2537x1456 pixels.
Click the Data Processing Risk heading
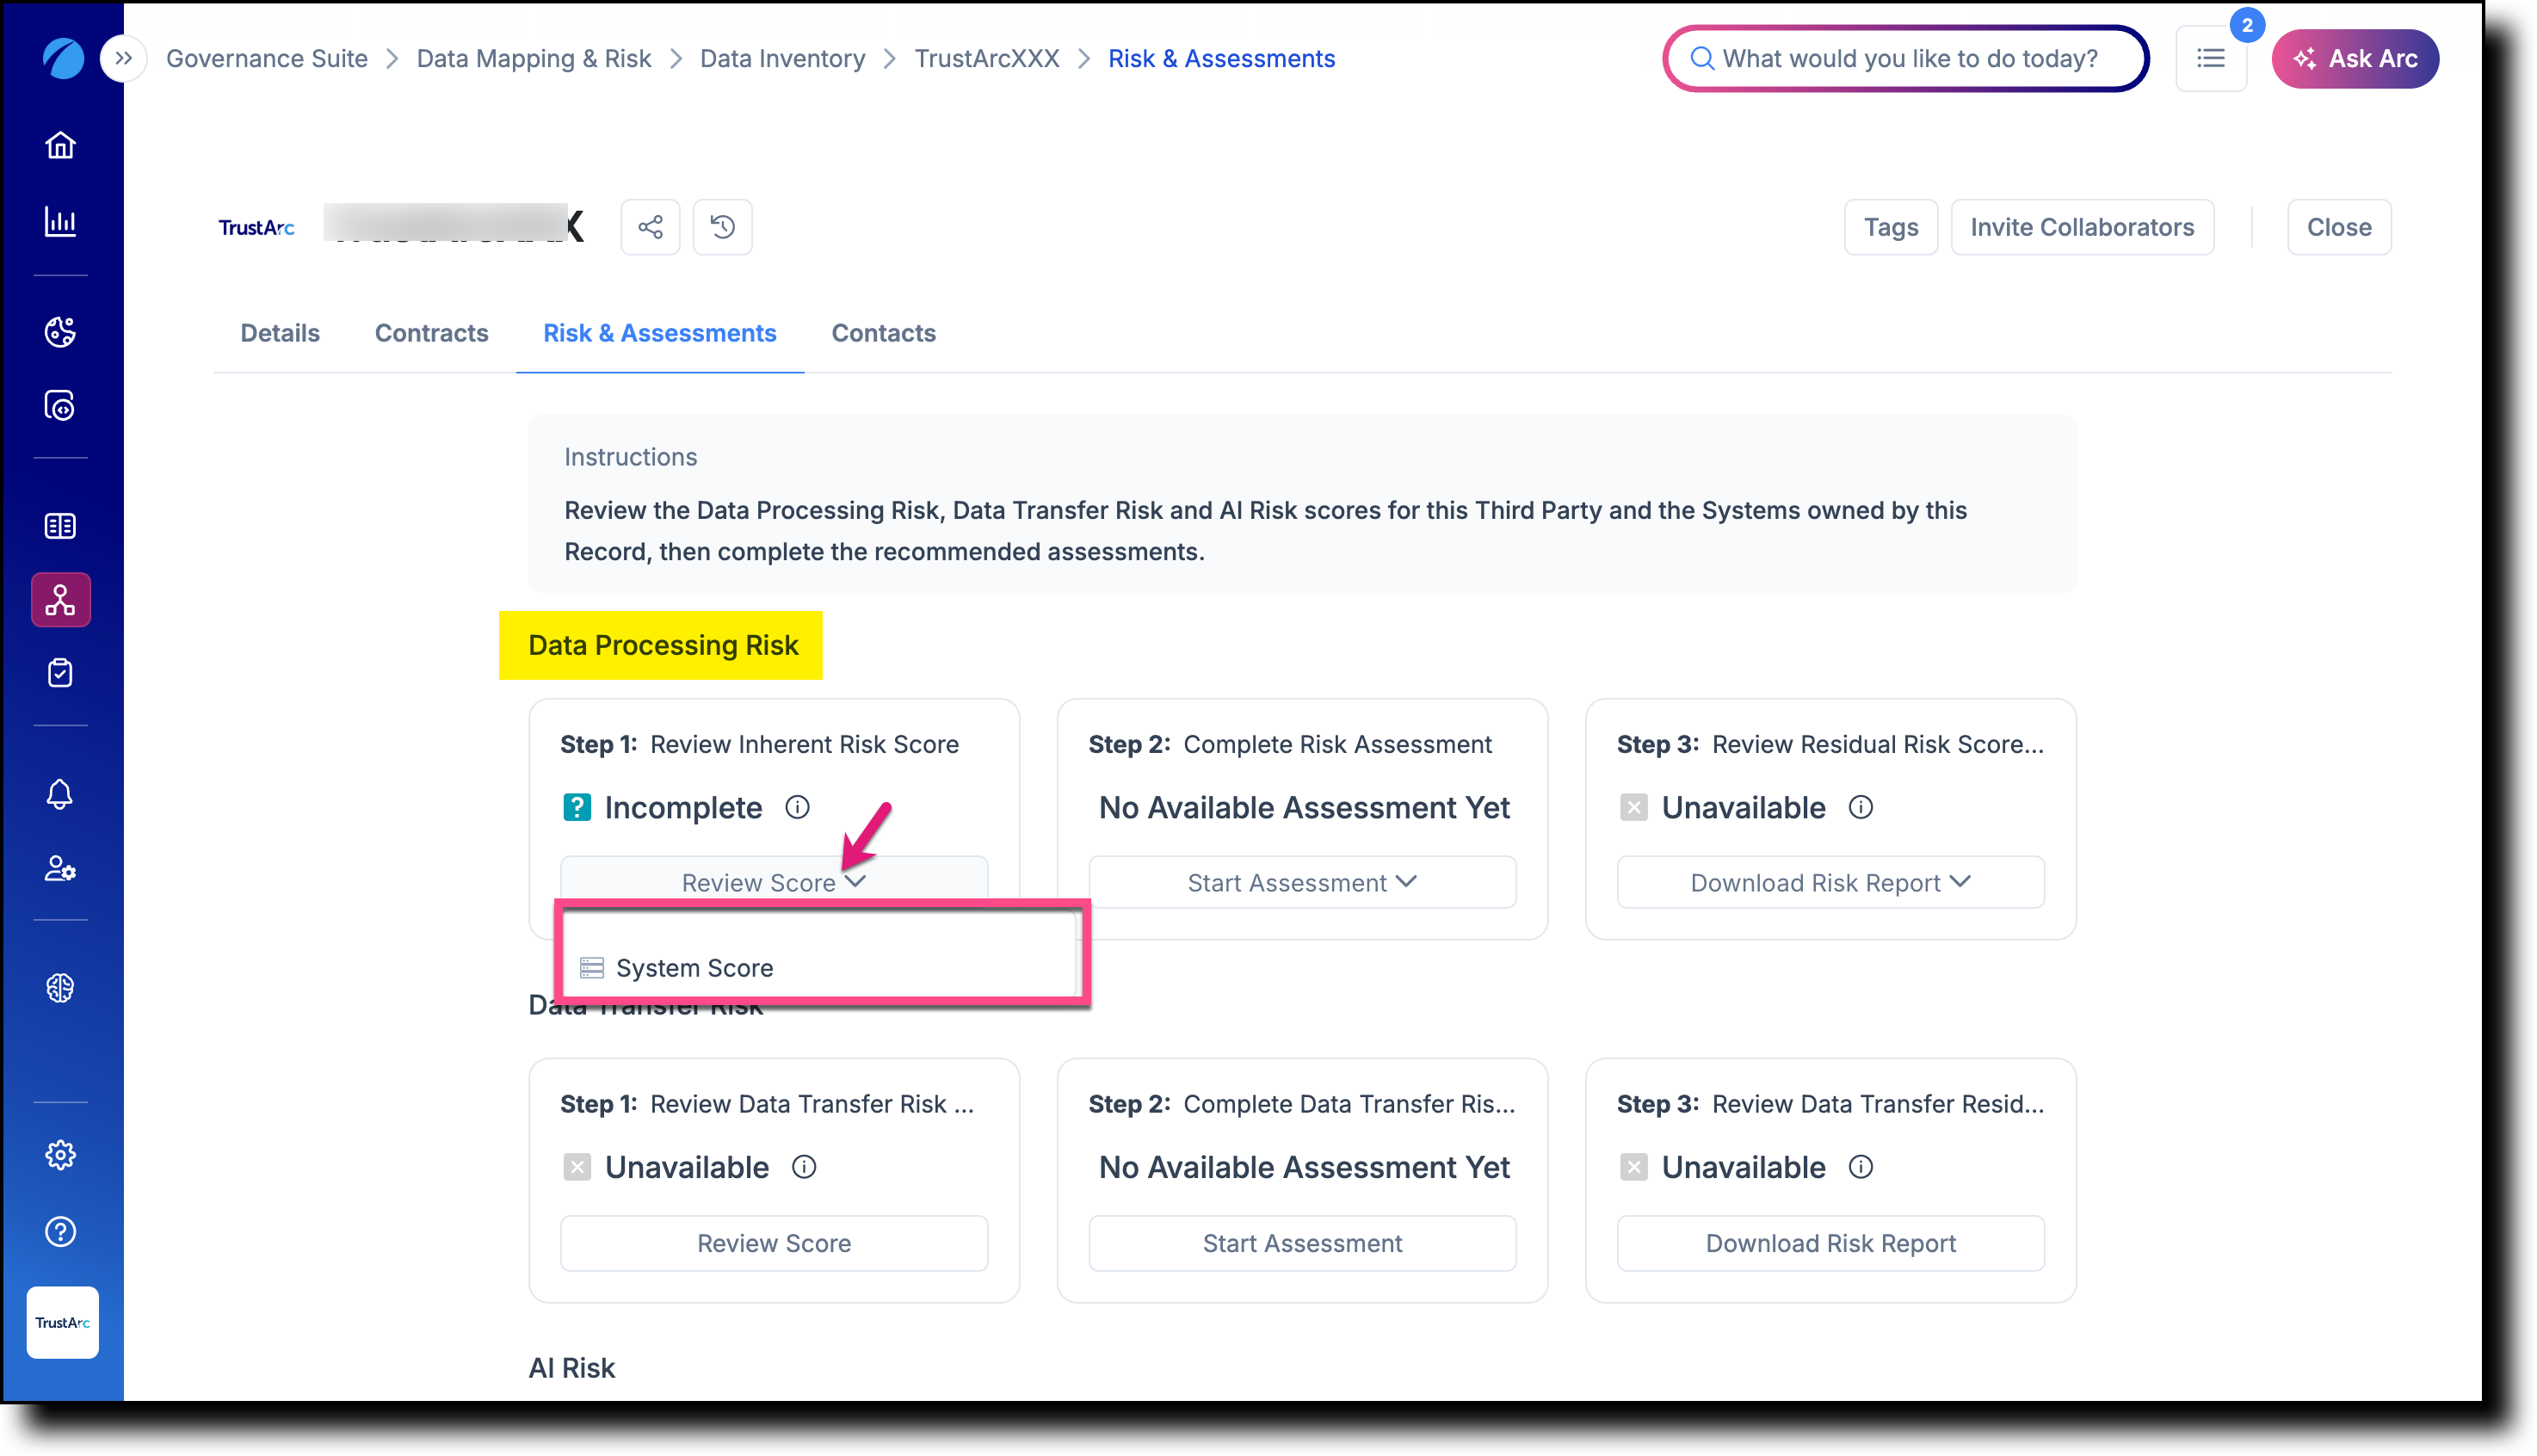663,645
